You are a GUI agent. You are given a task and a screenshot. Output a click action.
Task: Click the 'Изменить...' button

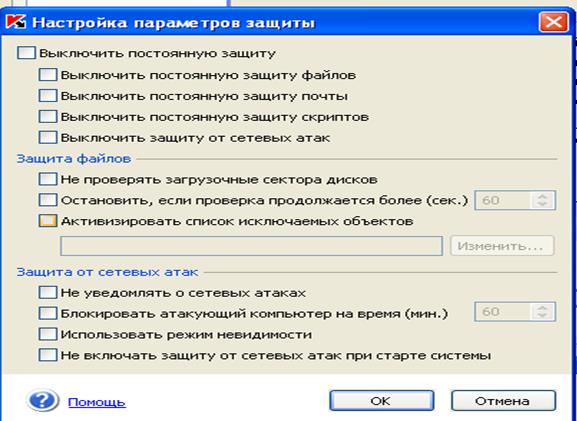coord(502,245)
